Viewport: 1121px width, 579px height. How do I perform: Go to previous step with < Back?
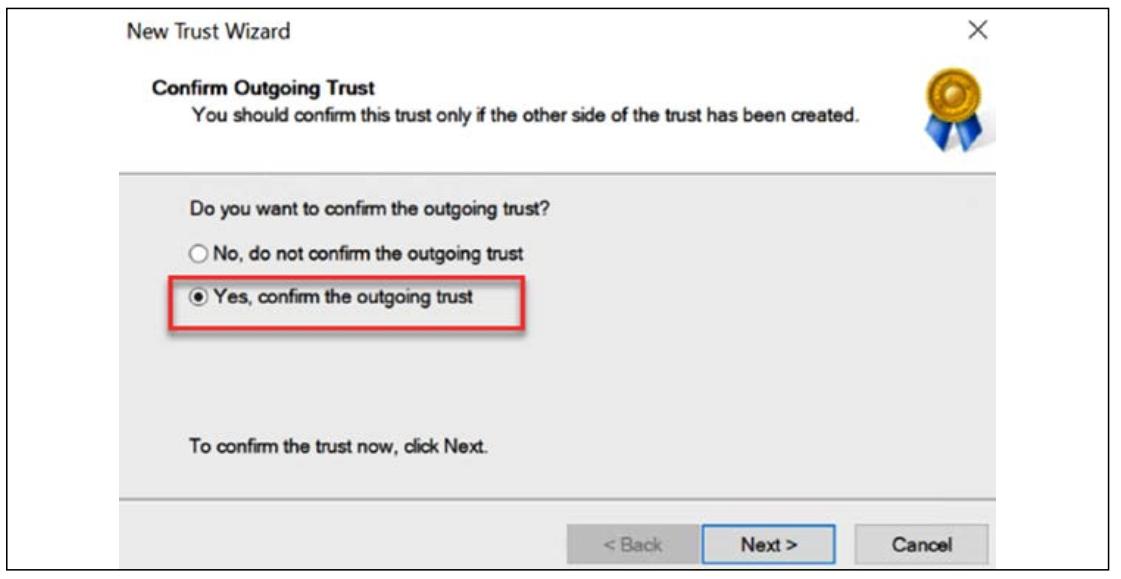[x=633, y=545]
